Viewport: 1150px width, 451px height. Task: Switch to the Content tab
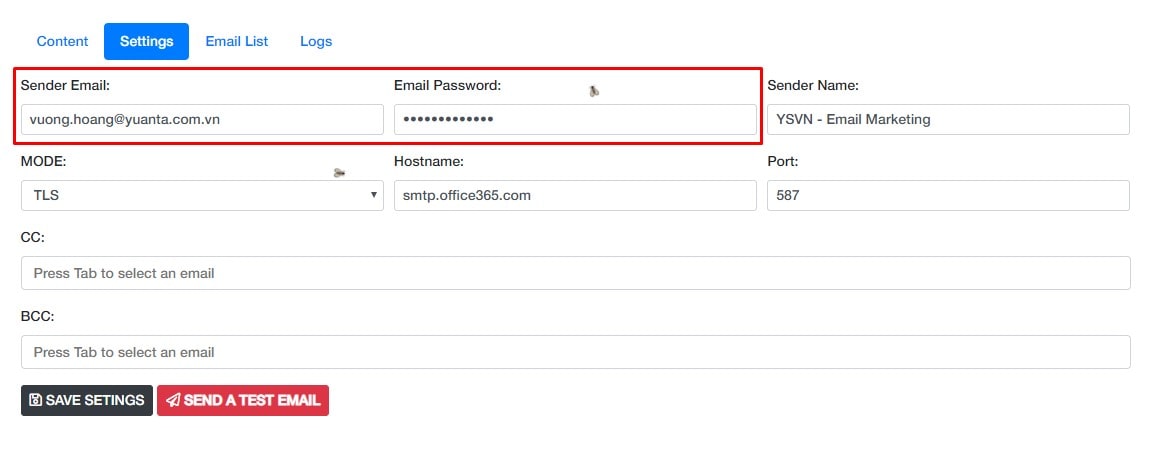click(62, 41)
